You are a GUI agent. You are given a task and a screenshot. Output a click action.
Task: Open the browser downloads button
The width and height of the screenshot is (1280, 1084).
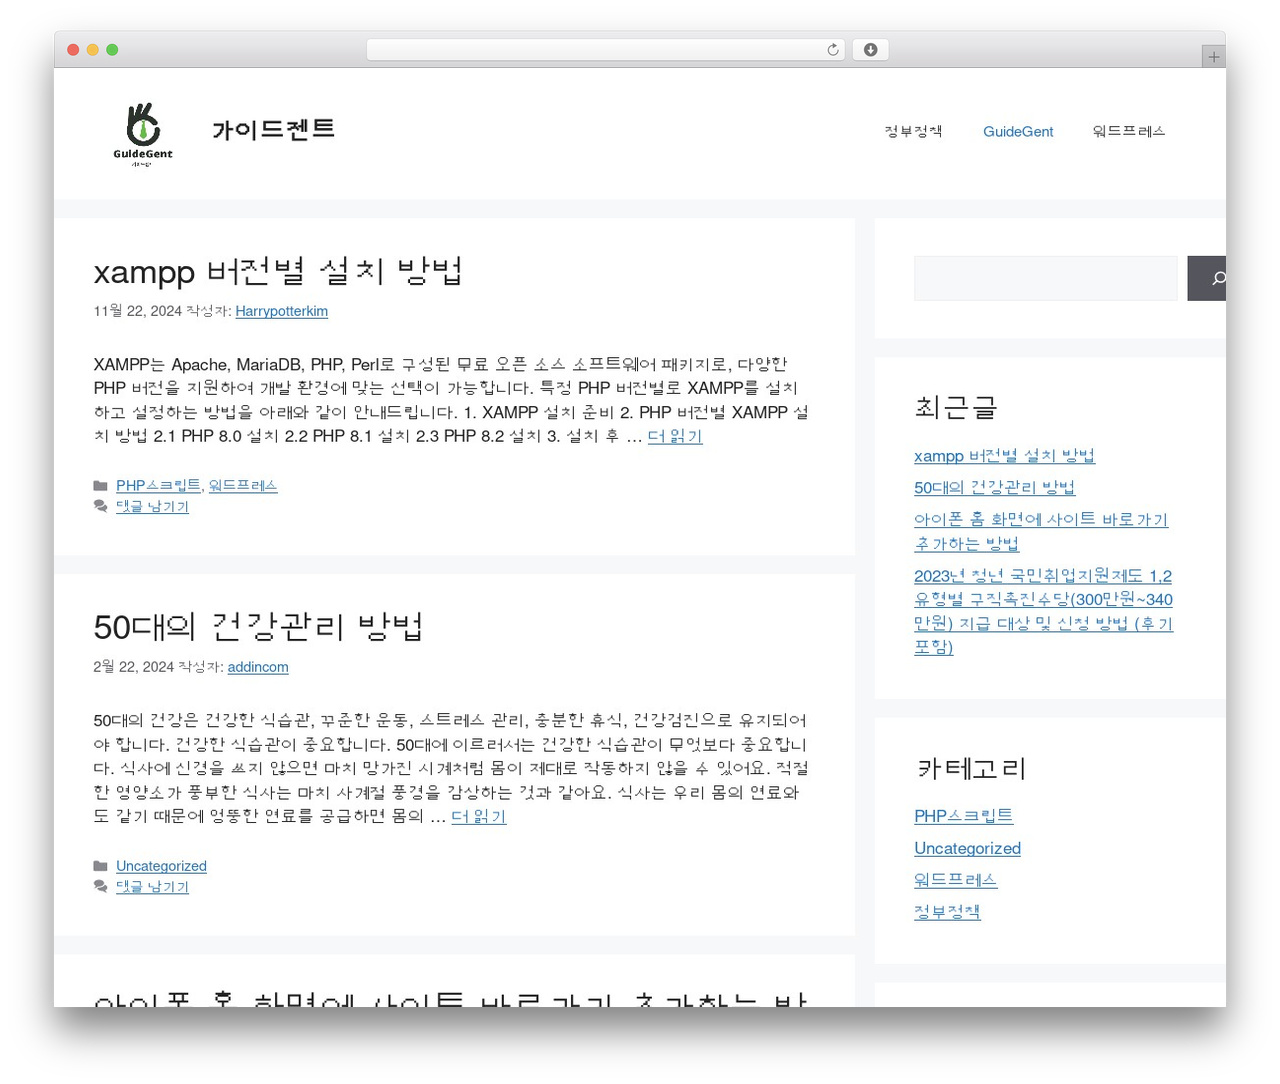click(870, 50)
